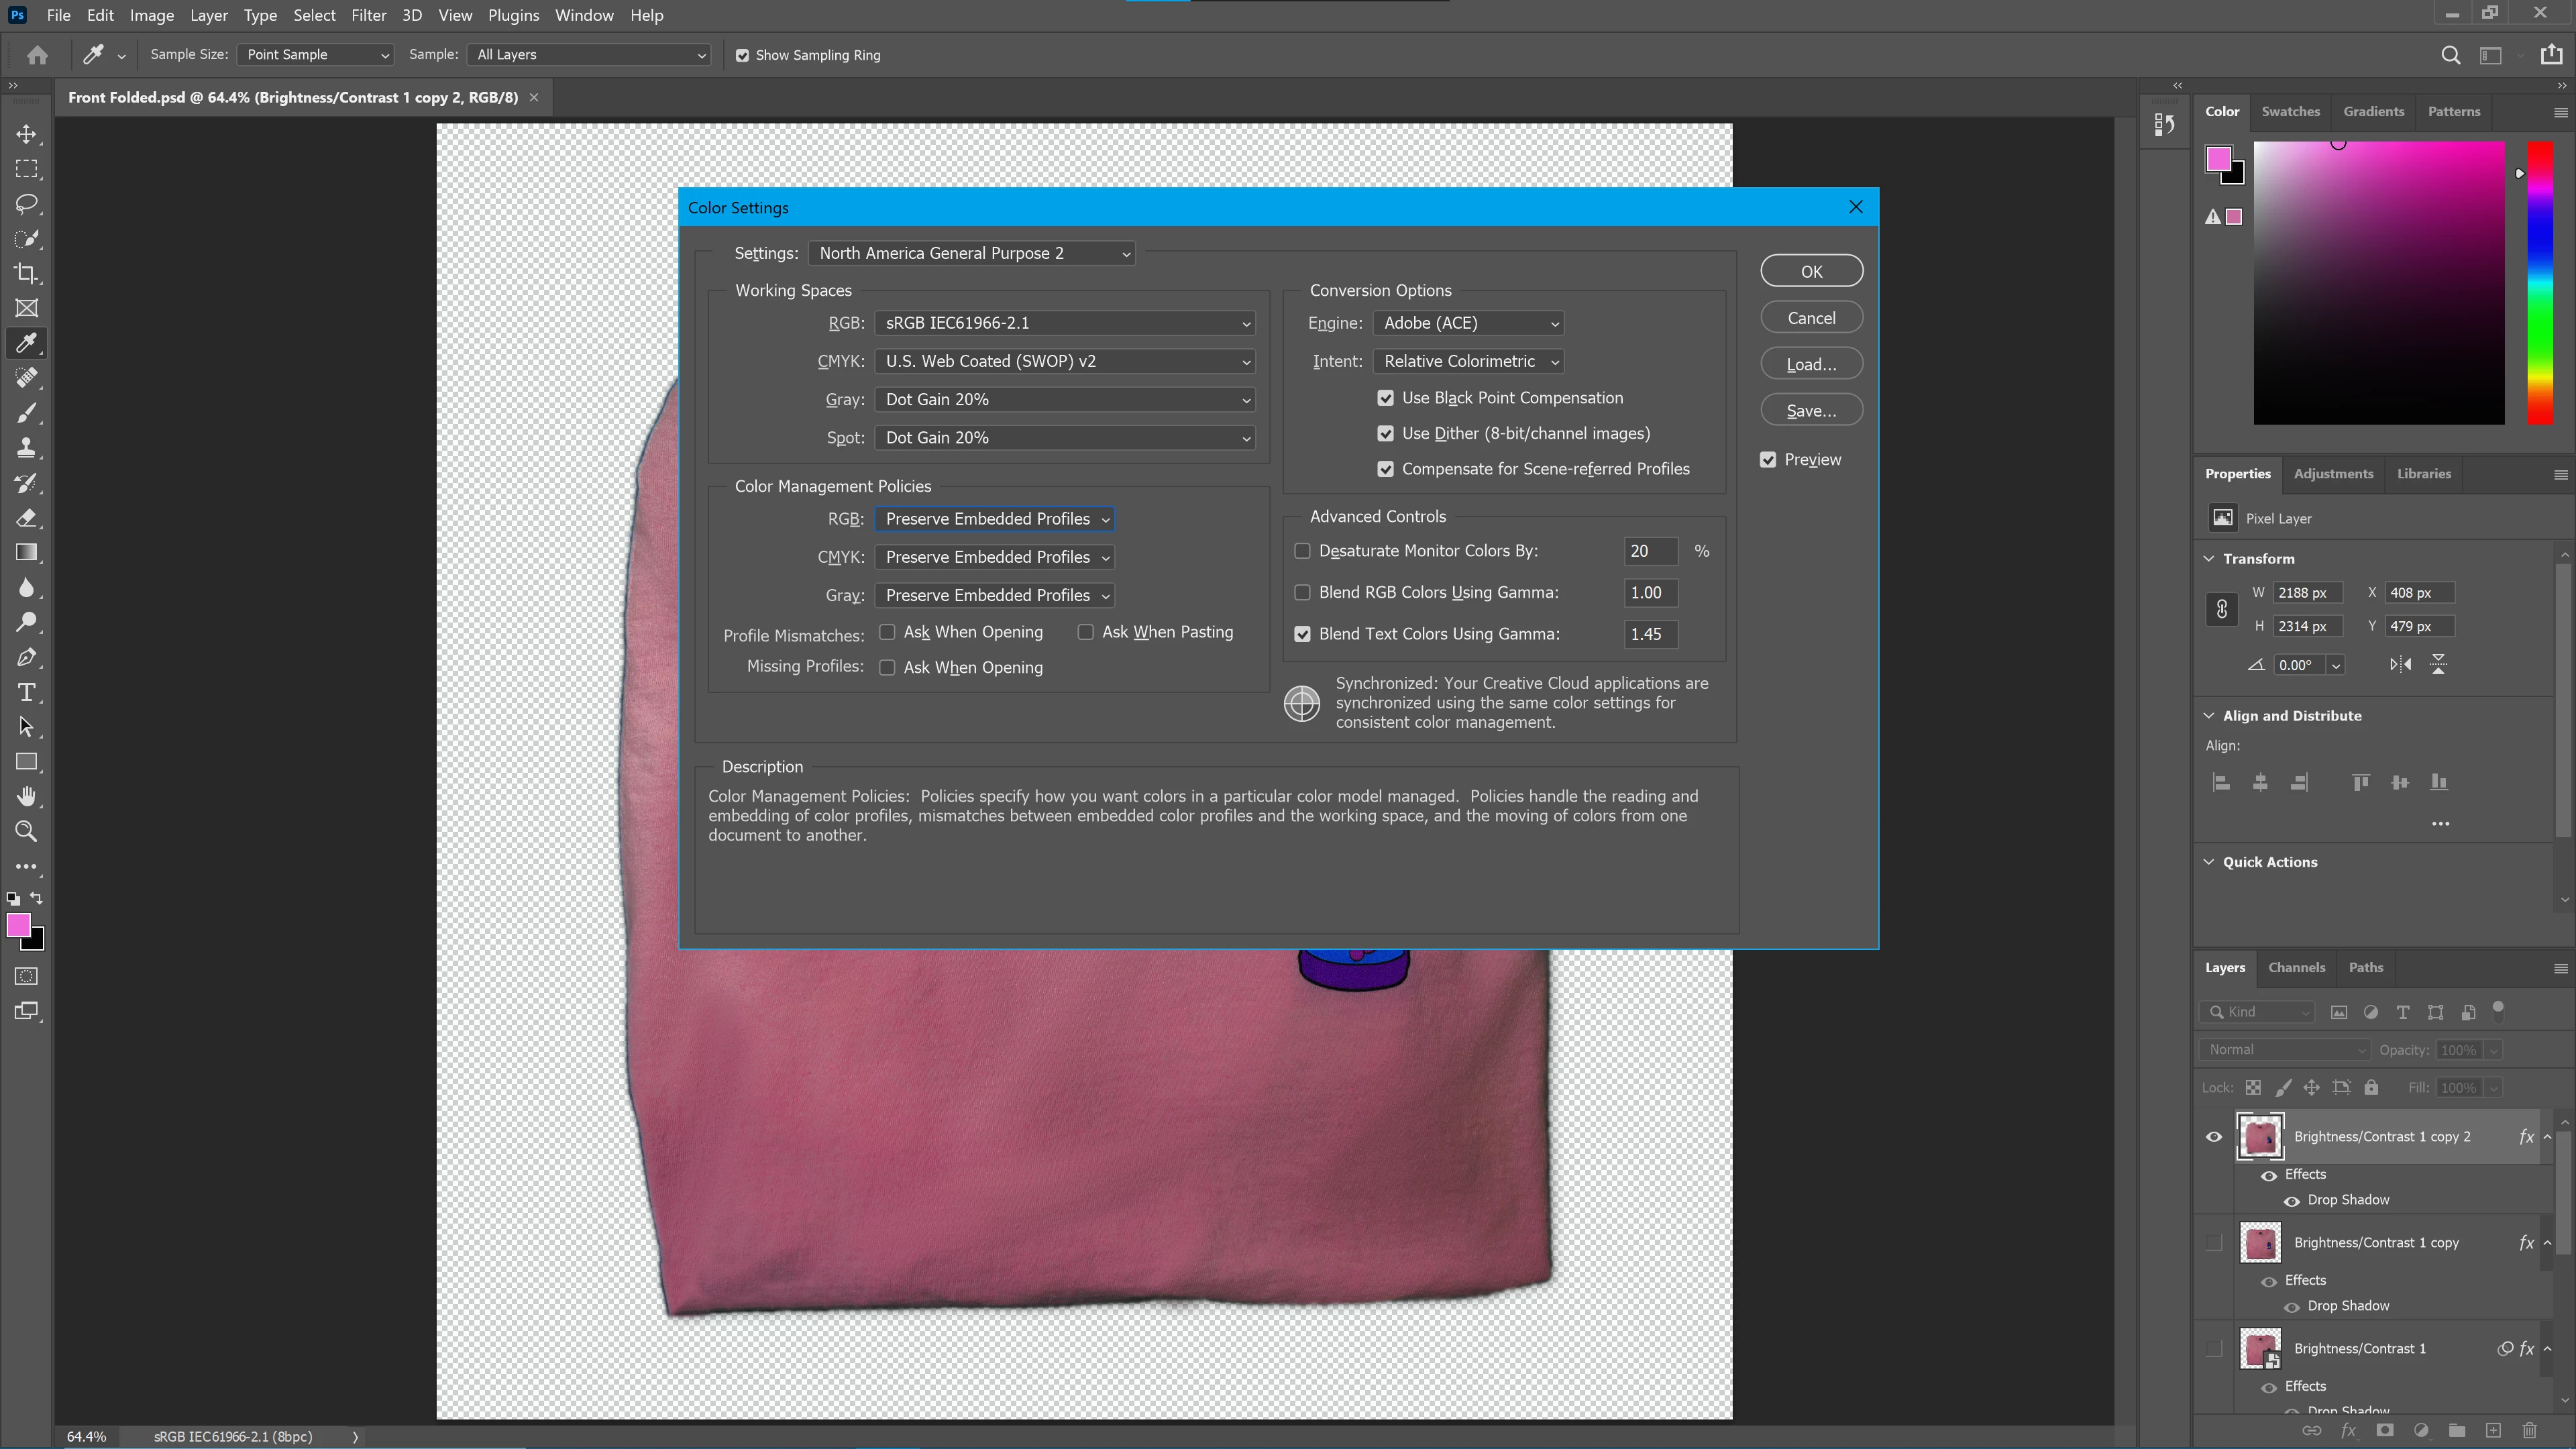2576x1449 pixels.
Task: Collapse the Align and Distribute section
Action: [2209, 716]
